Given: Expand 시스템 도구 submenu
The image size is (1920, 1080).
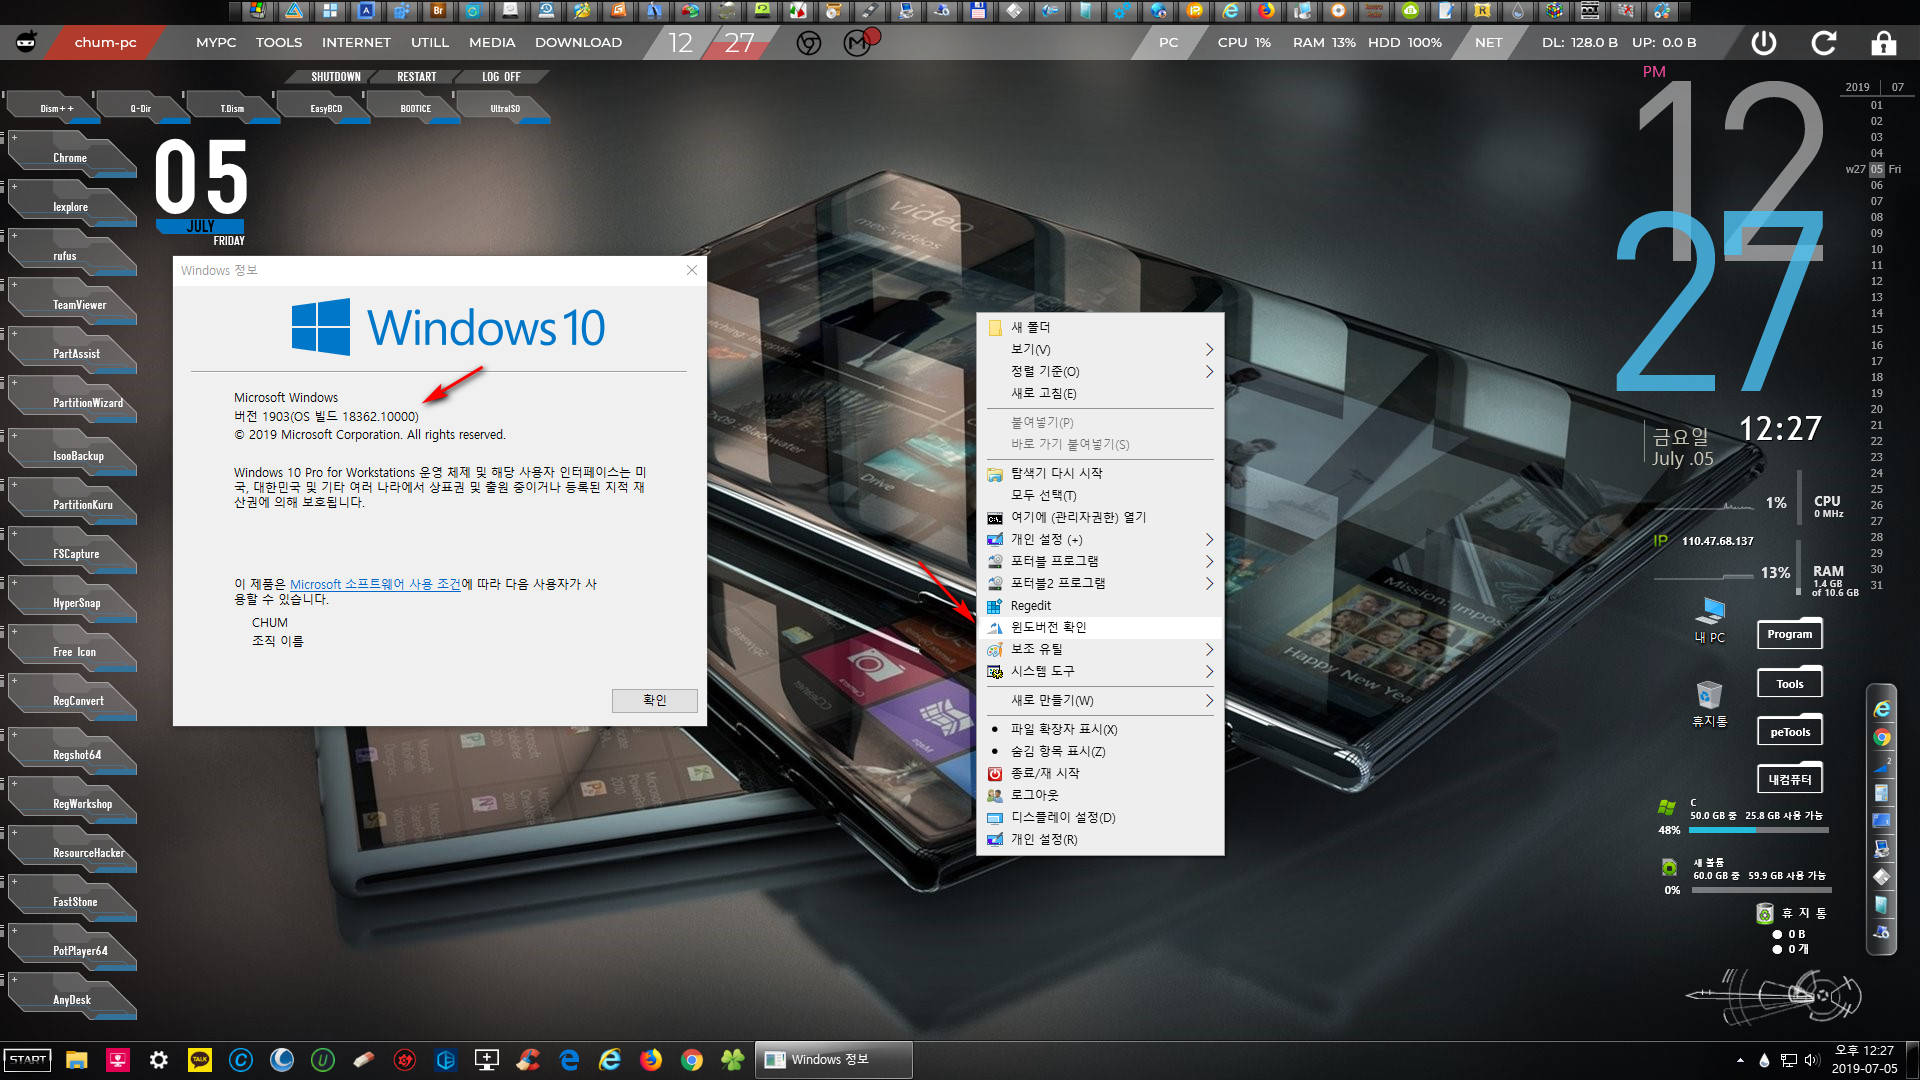Looking at the screenshot, I should [1100, 671].
